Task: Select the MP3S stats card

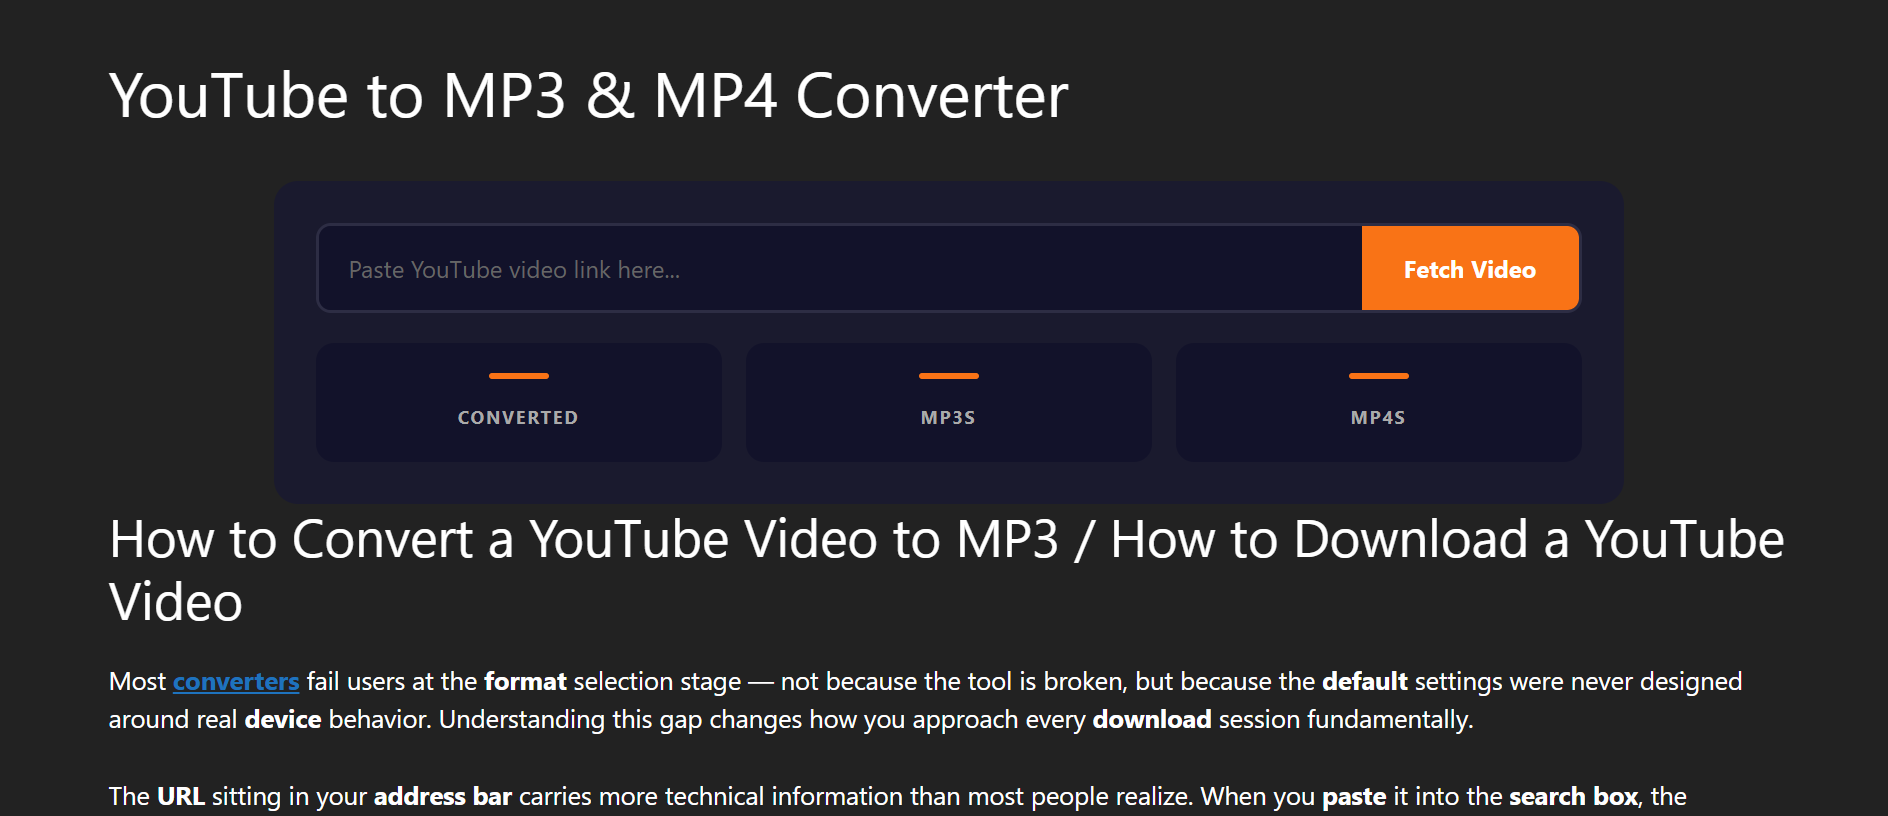Action: pos(948,403)
